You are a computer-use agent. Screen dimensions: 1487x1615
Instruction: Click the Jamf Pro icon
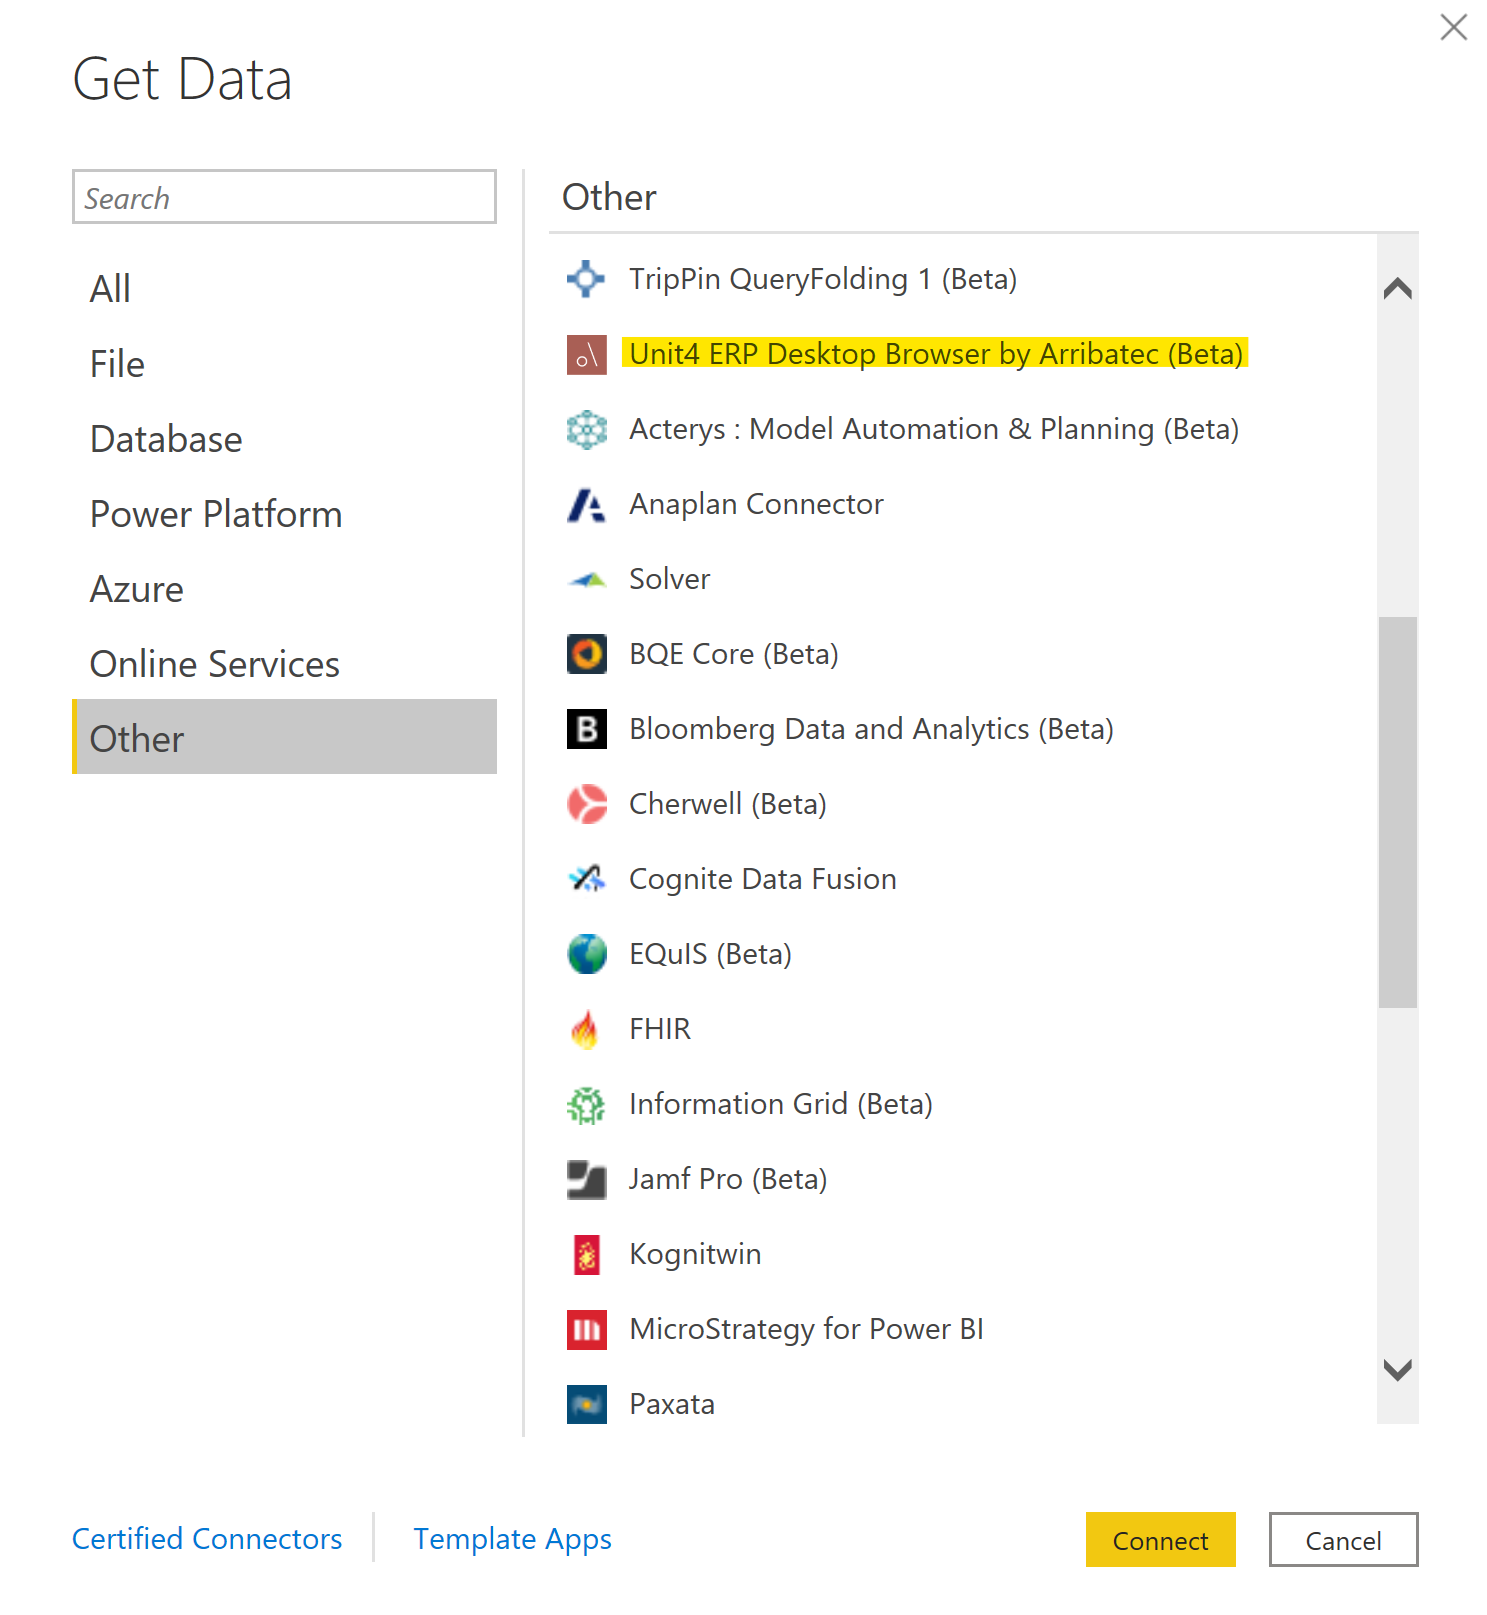(x=586, y=1179)
